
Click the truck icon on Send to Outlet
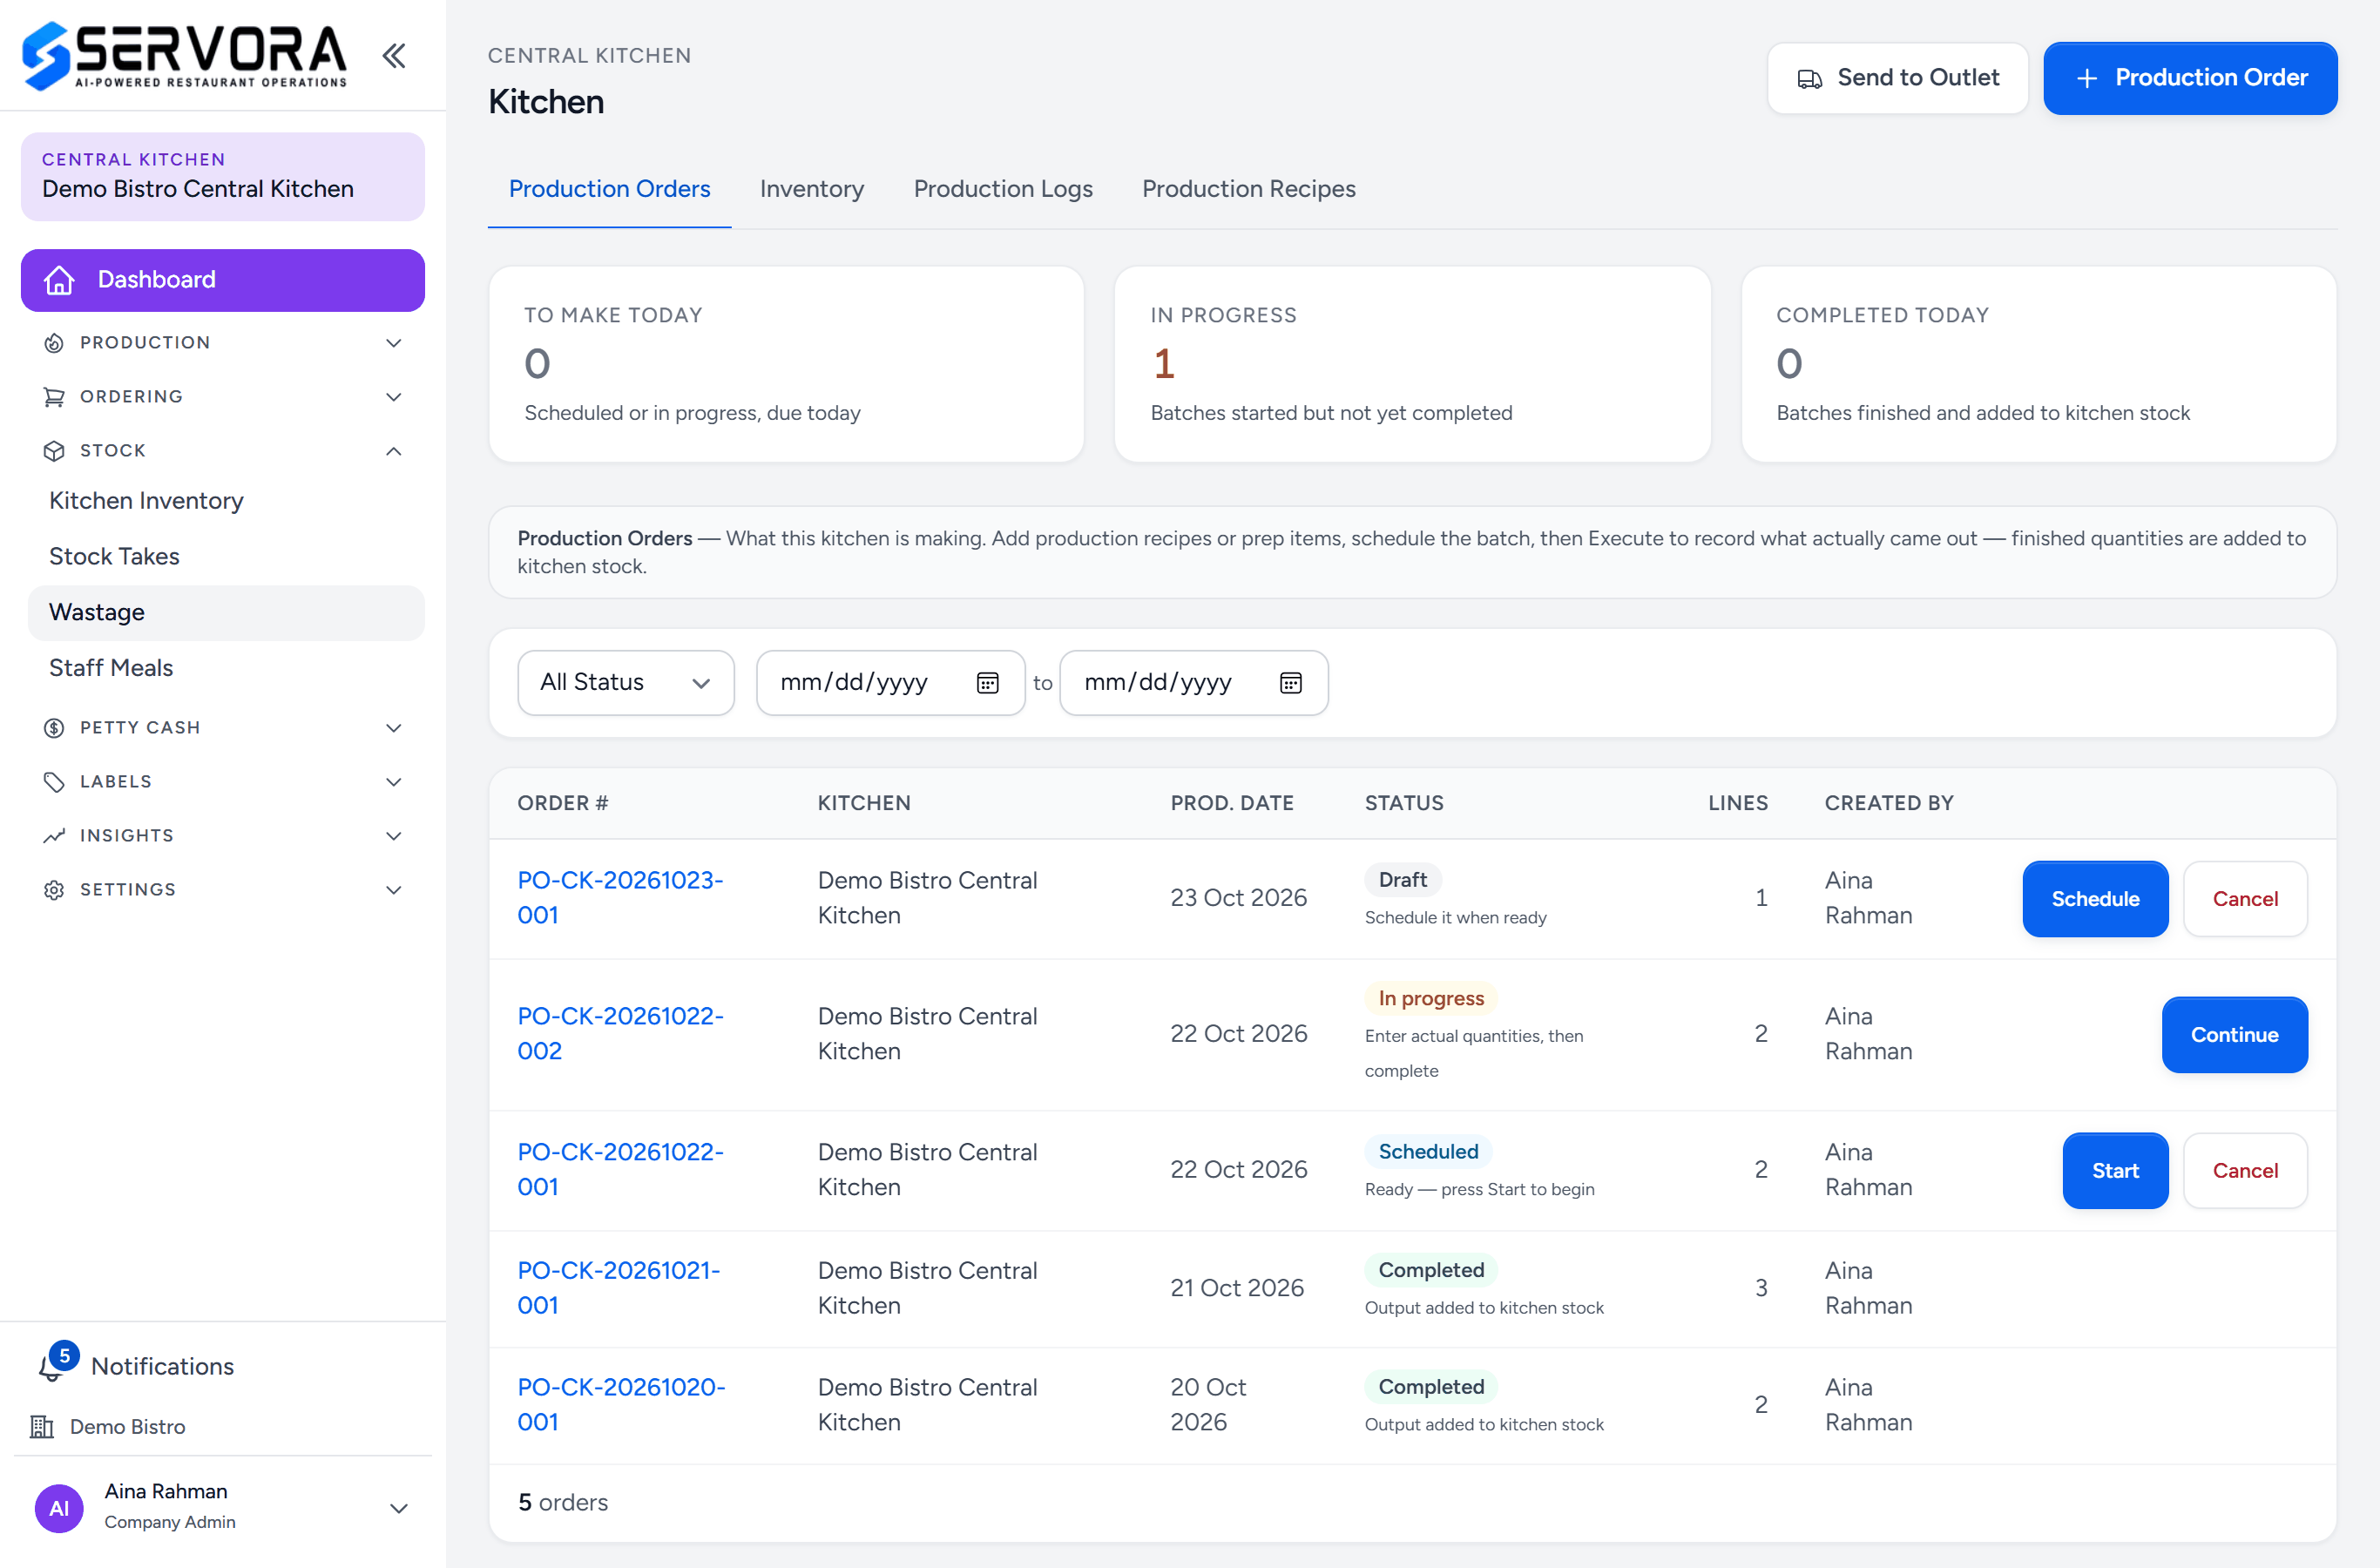coord(1810,79)
